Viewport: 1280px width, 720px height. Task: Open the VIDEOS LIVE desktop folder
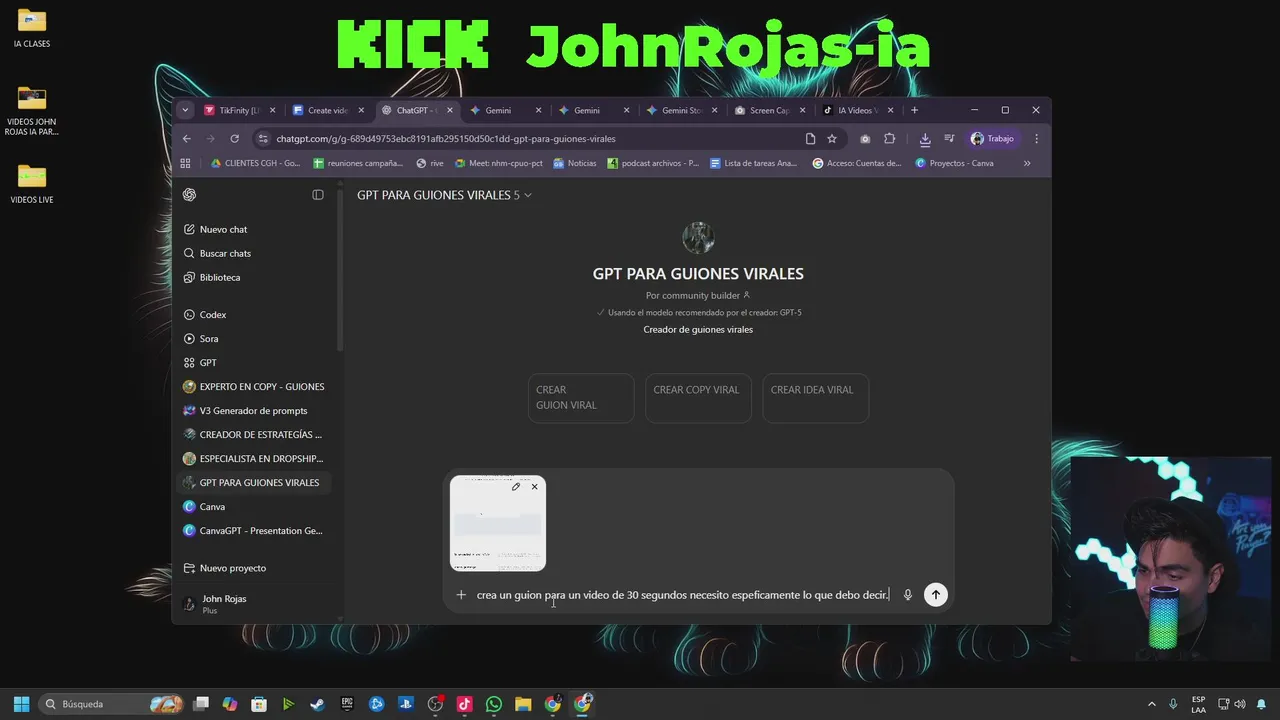[x=32, y=184]
